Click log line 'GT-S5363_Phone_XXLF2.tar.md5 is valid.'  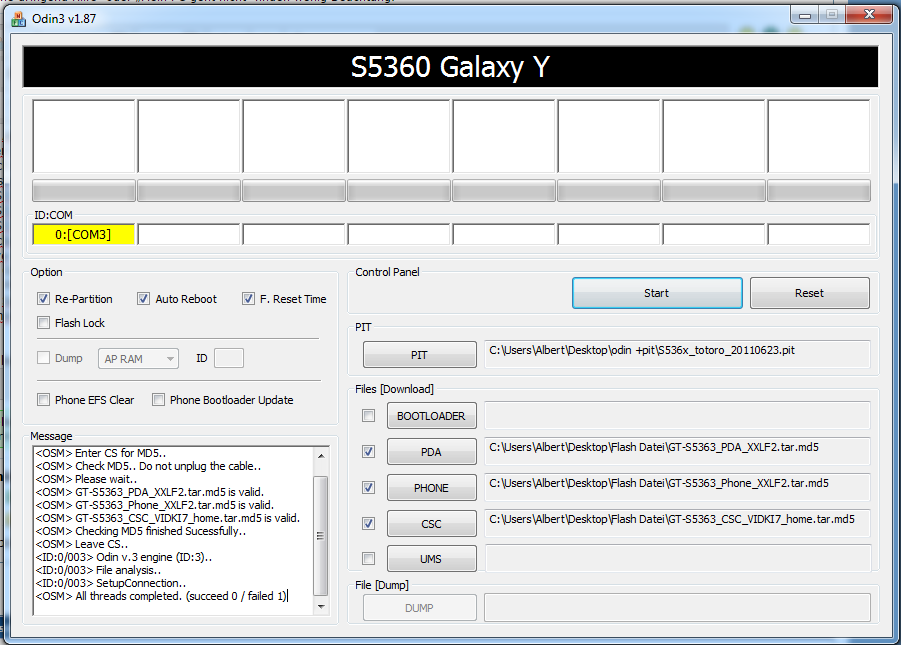[155, 505]
